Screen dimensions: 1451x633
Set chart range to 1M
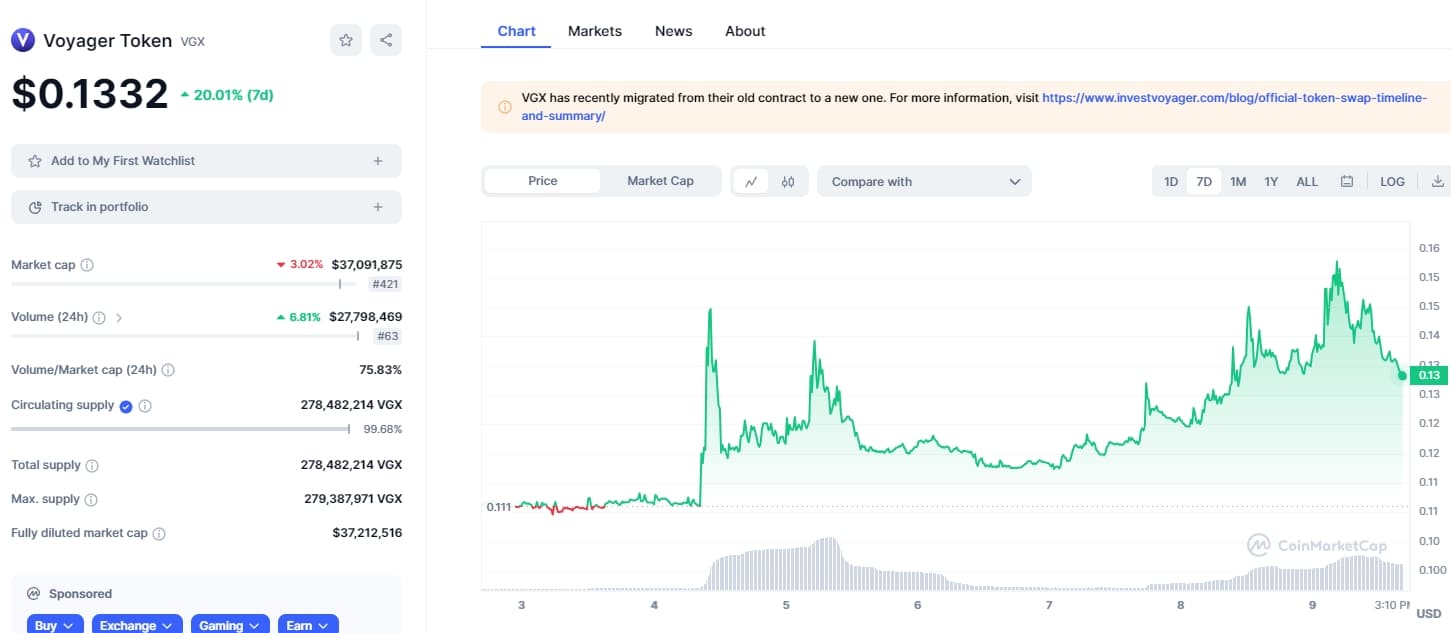point(1238,181)
